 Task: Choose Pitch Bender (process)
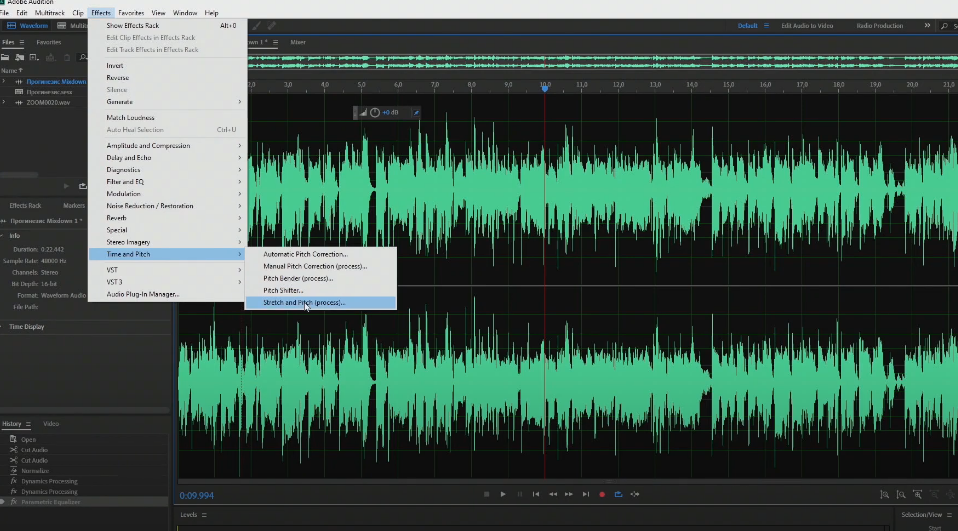pos(321,278)
